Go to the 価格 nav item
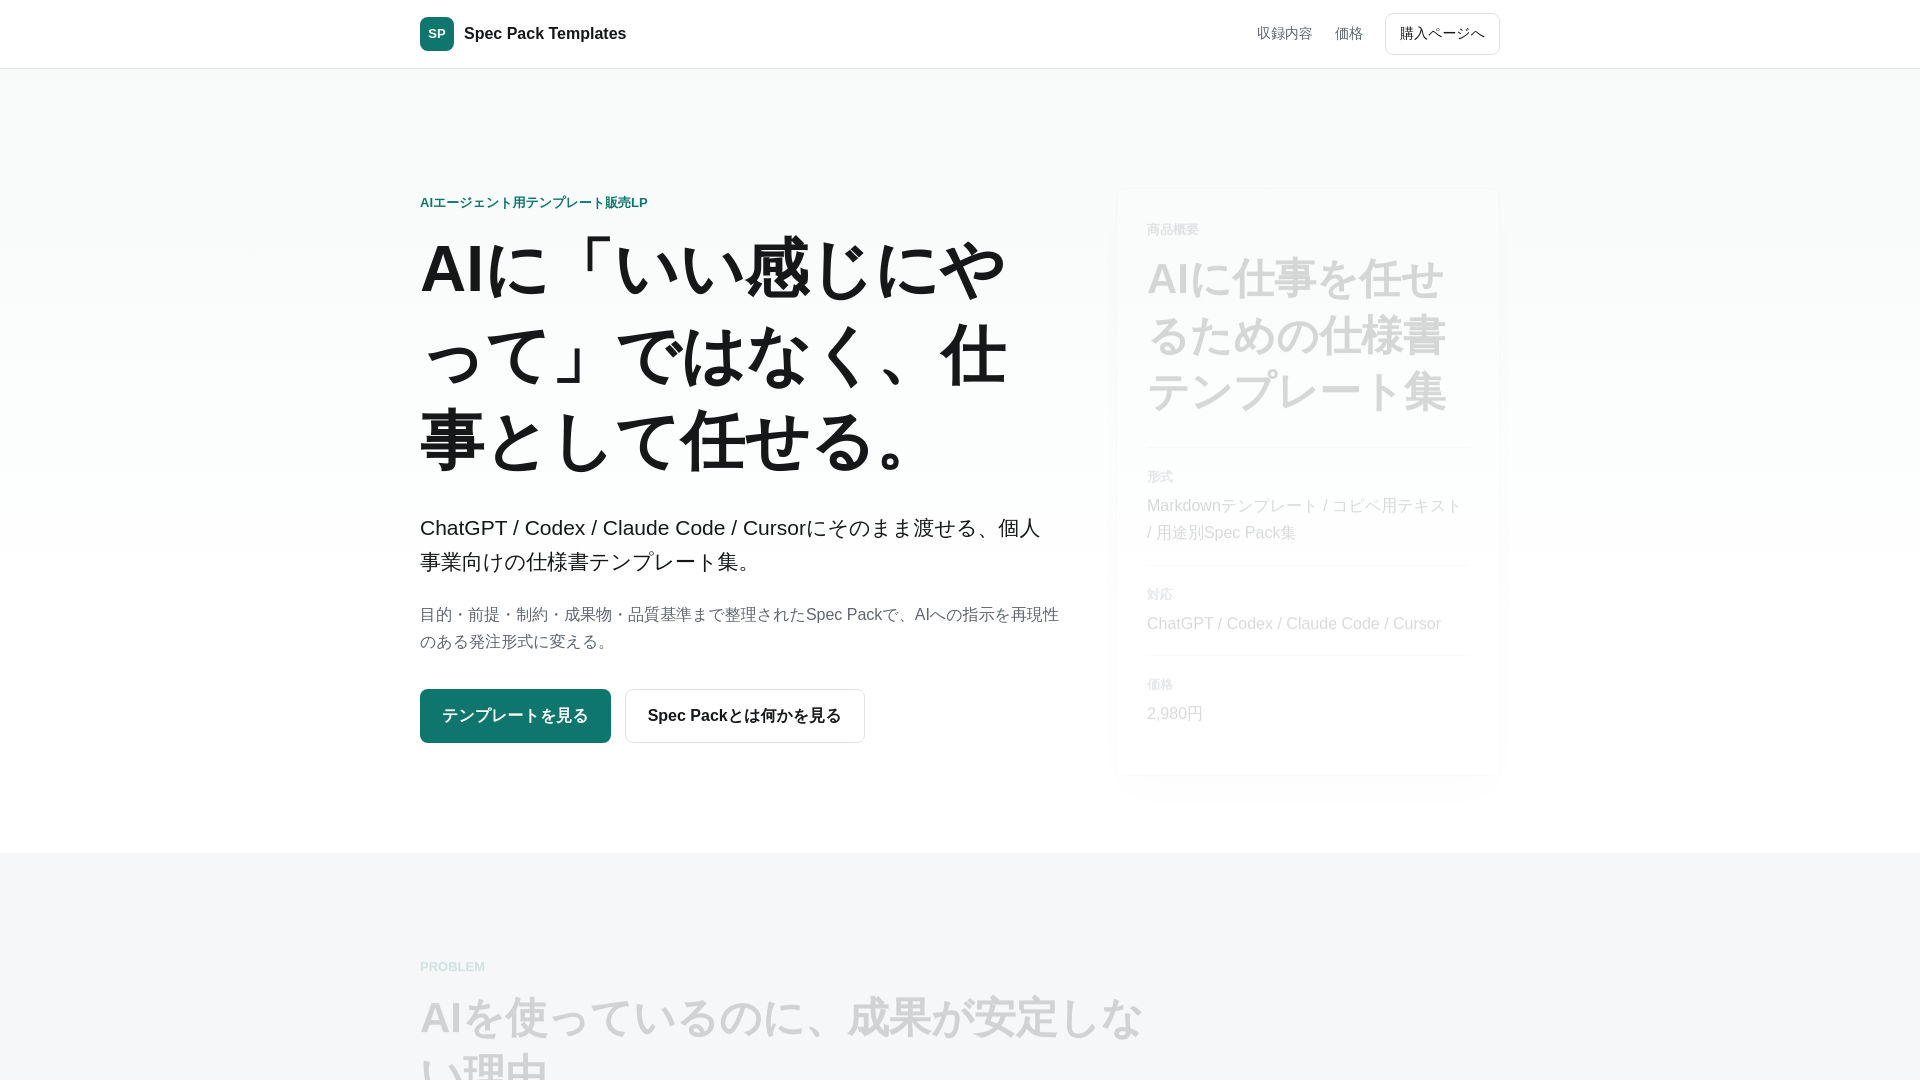The image size is (1920, 1080). pyautogui.click(x=1348, y=34)
